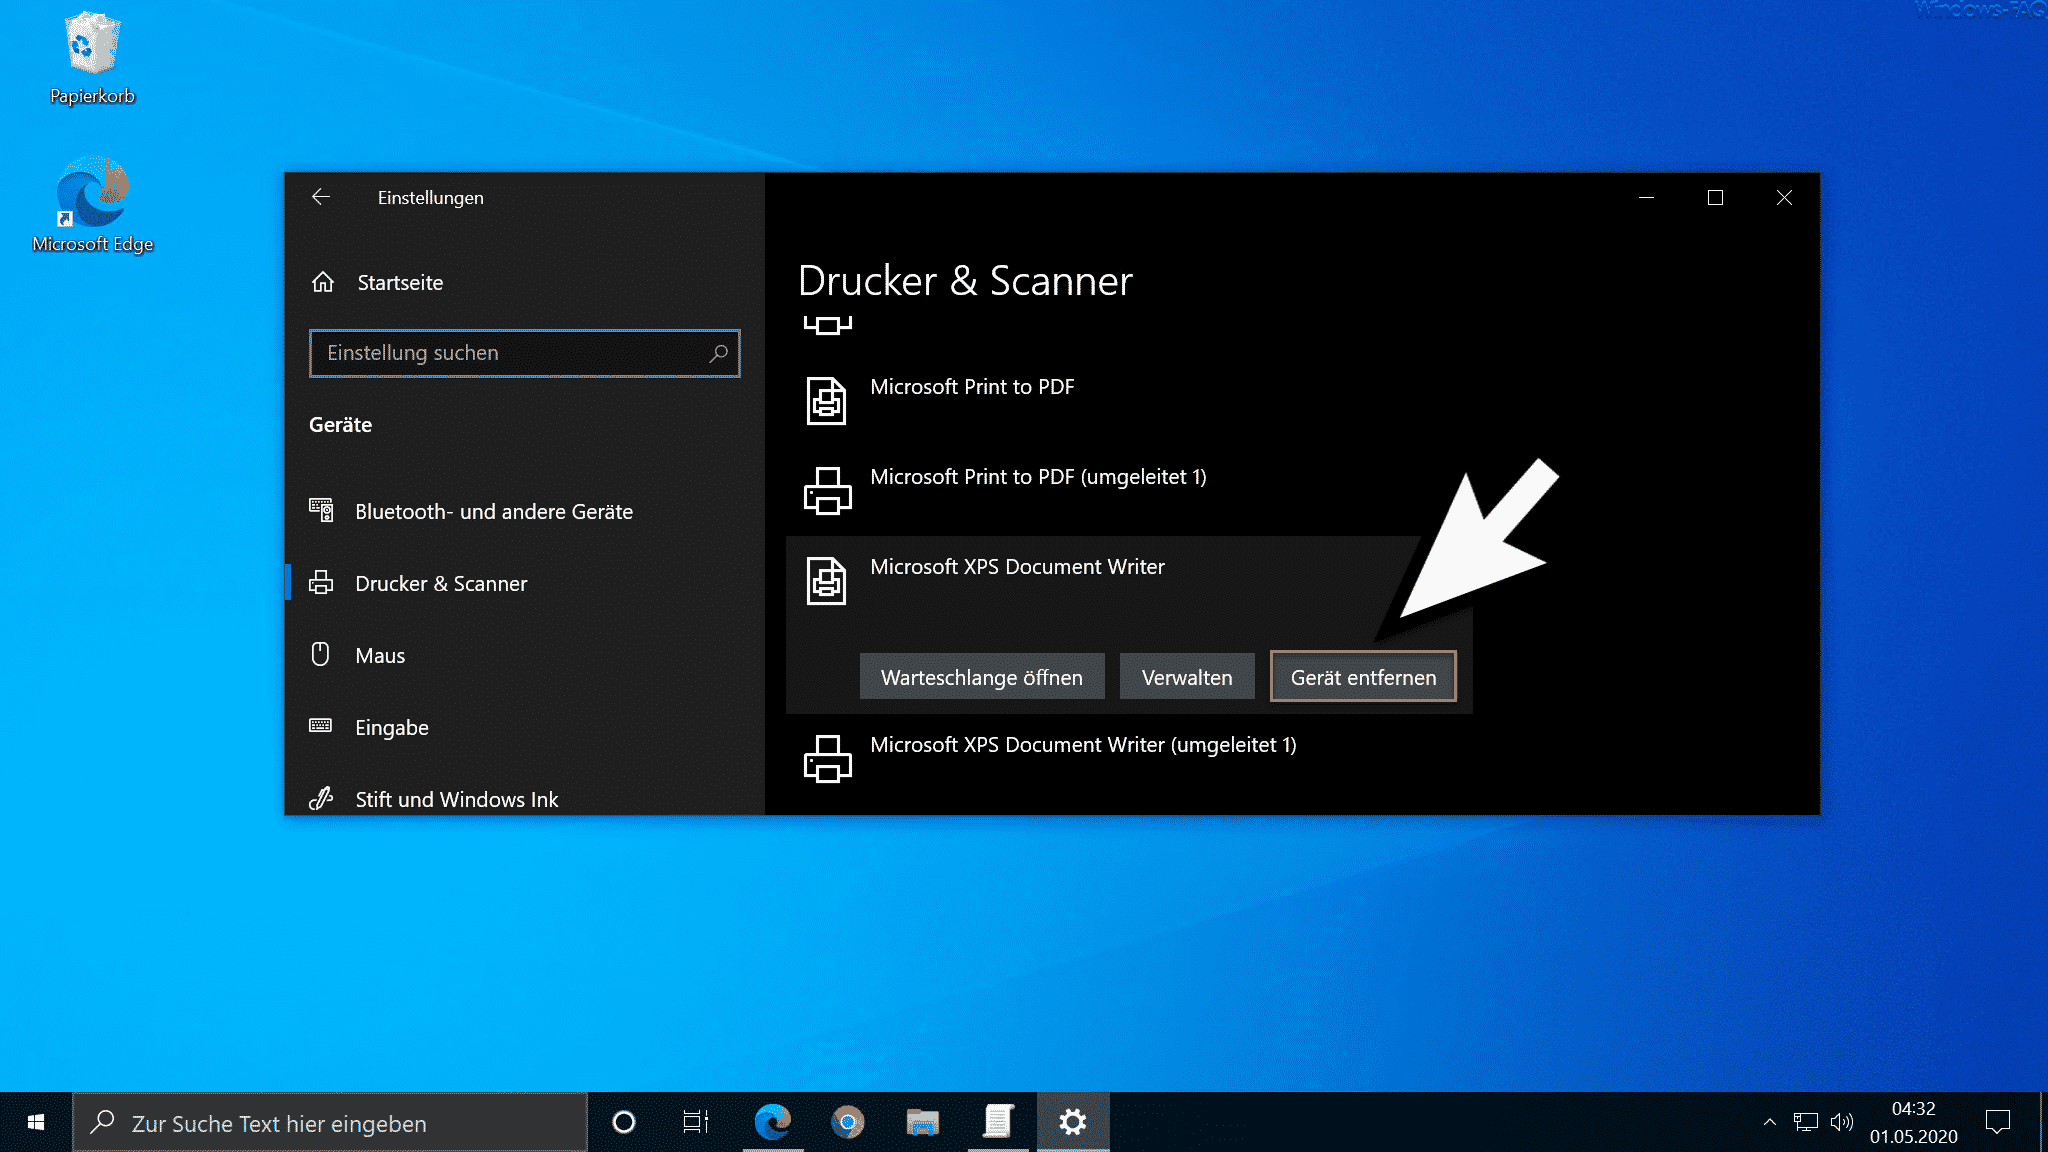The image size is (2048, 1152).
Task: Select Microsoft Print to PDF (umgeleitet 1)
Action: pos(1038,477)
